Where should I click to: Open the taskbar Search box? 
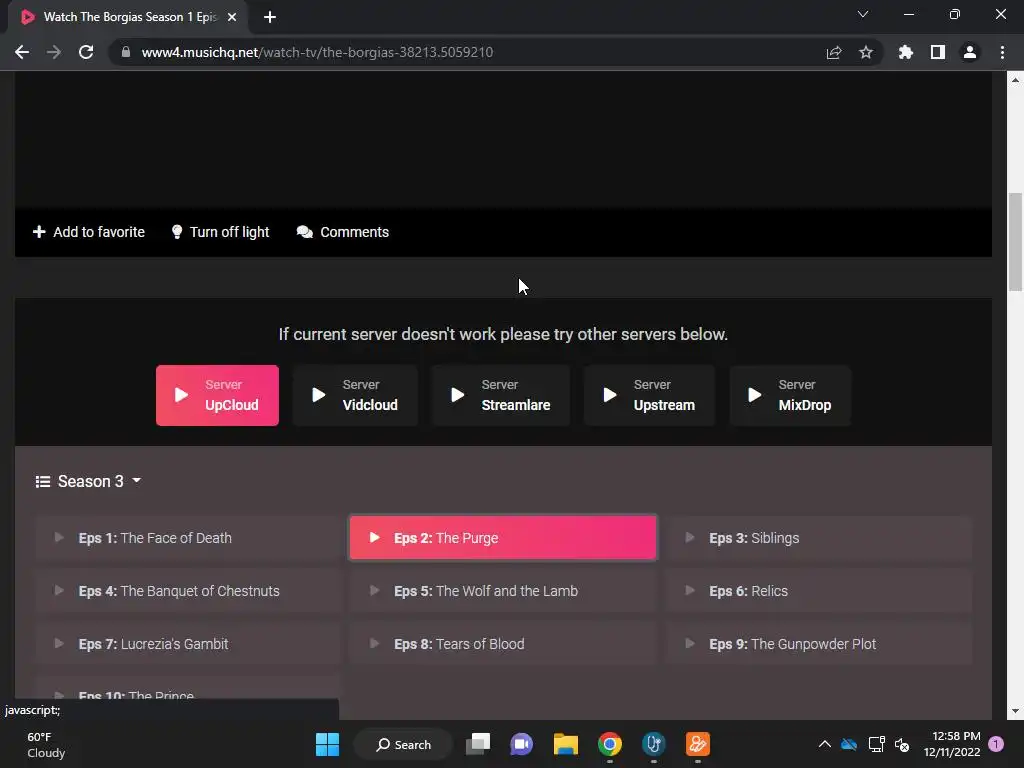tap(403, 744)
